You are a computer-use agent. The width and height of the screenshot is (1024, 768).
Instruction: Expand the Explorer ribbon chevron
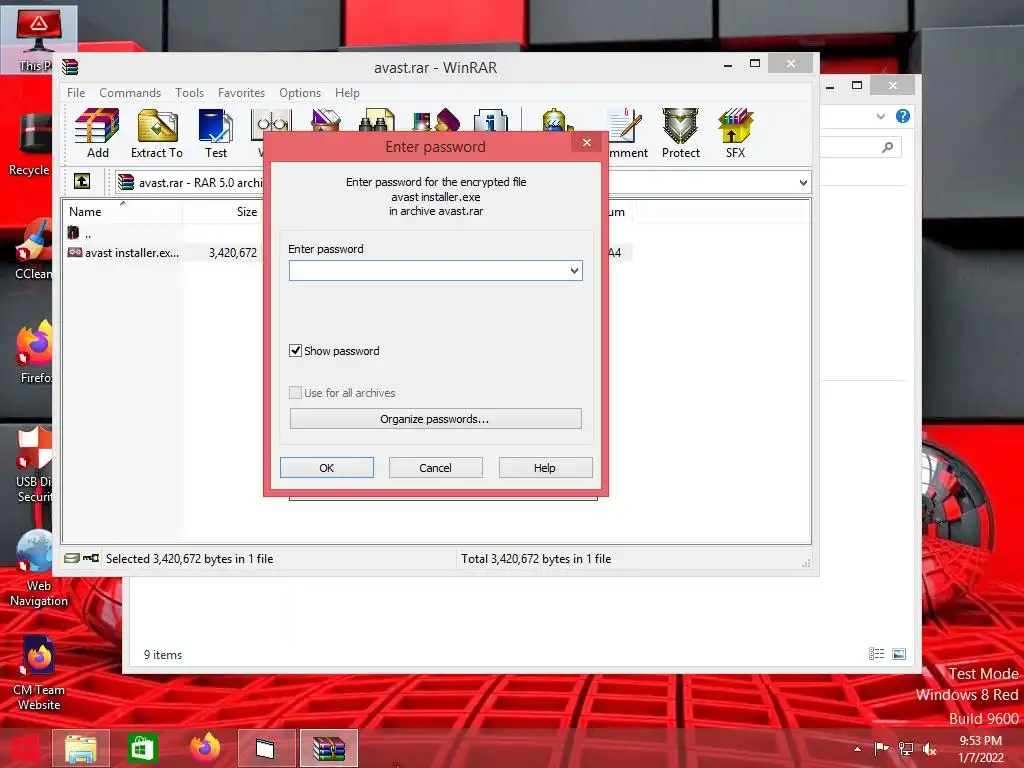(880, 116)
